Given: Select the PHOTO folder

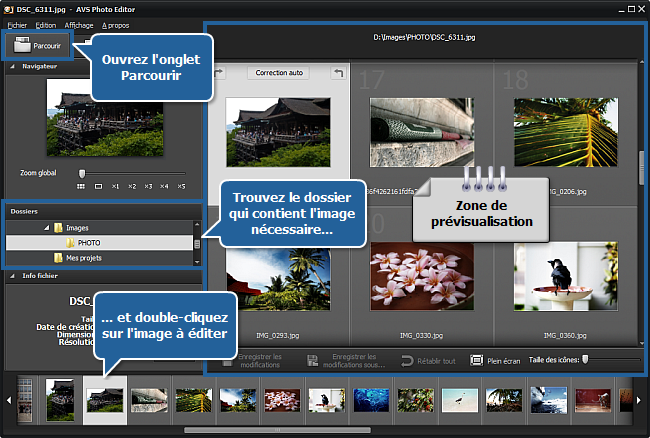Looking at the screenshot, I should coord(88,243).
